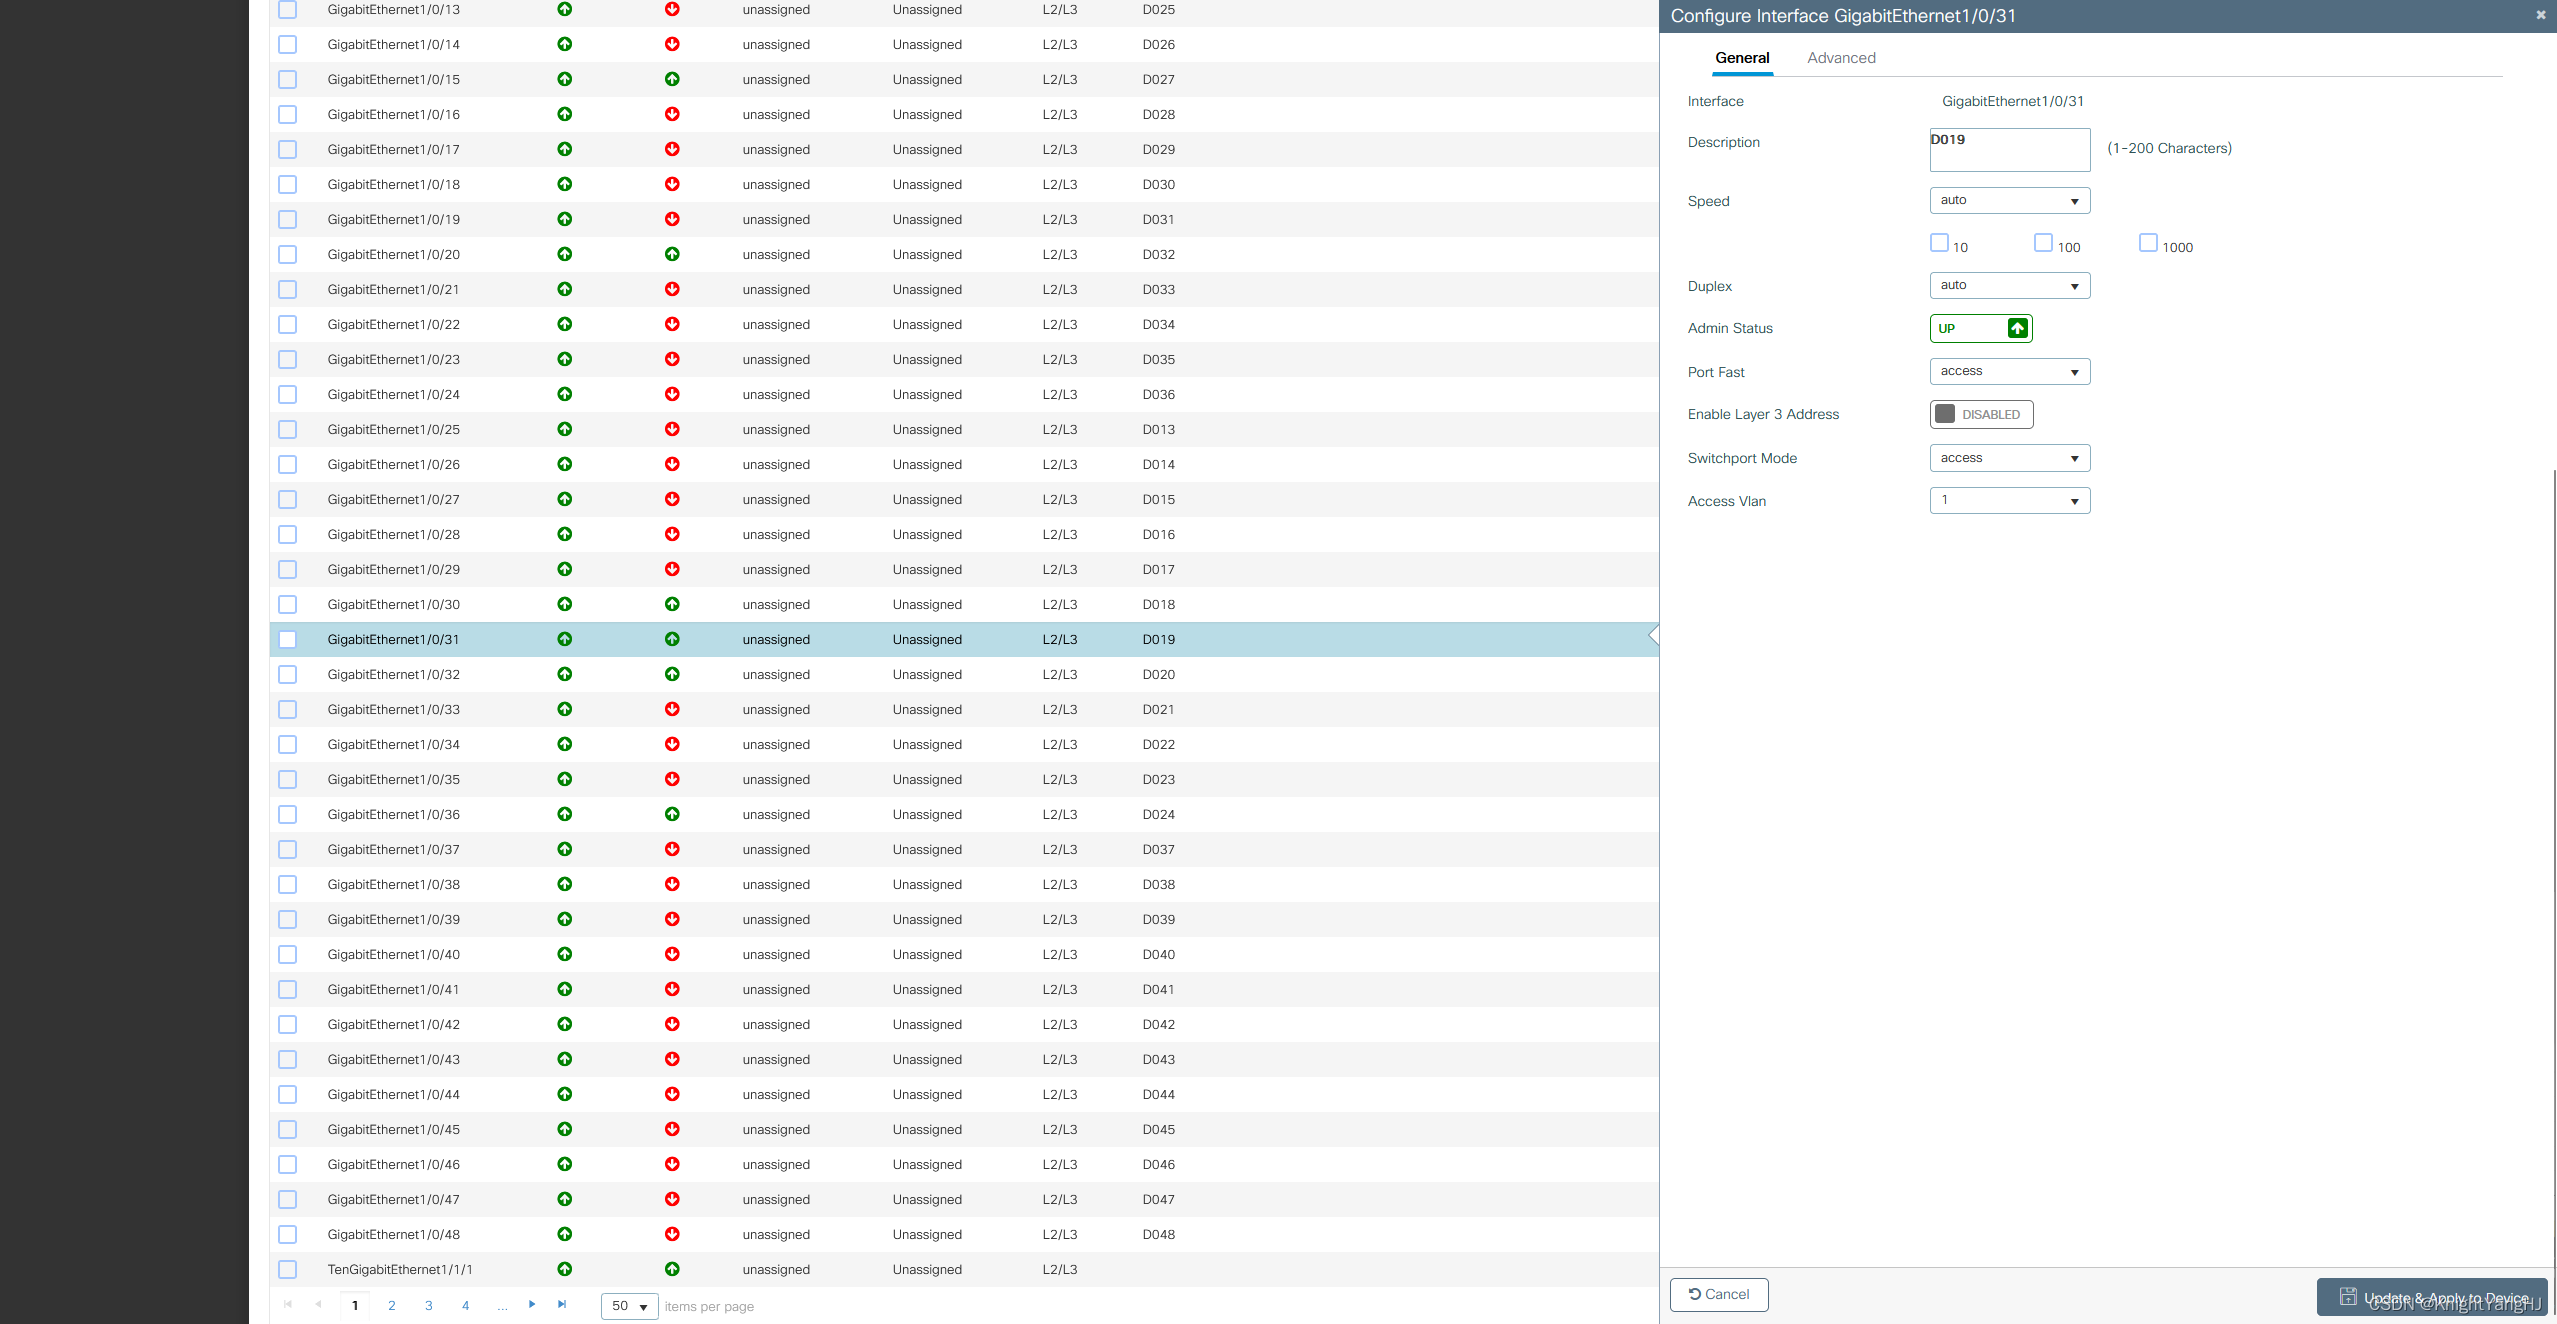Enable the 10 speed checkbox

pos(1939,243)
